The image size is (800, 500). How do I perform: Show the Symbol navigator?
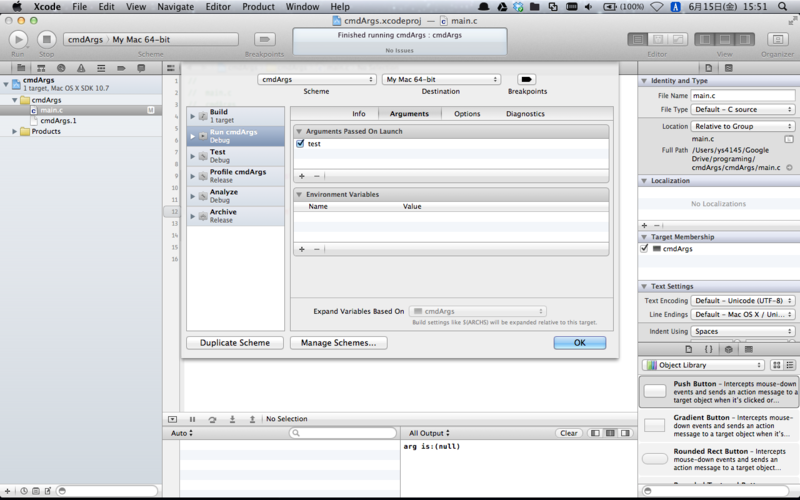pyautogui.click(x=41, y=68)
